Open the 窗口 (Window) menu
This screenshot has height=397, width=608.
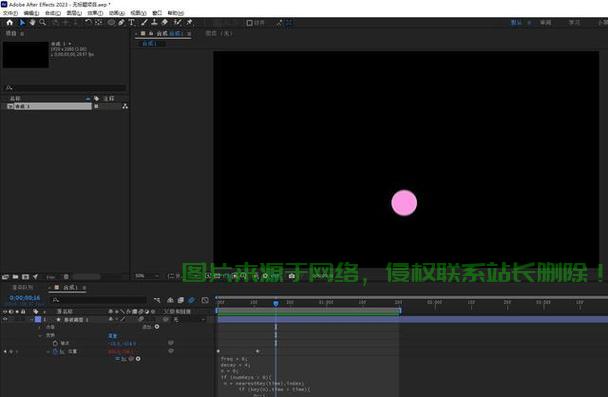coord(157,13)
